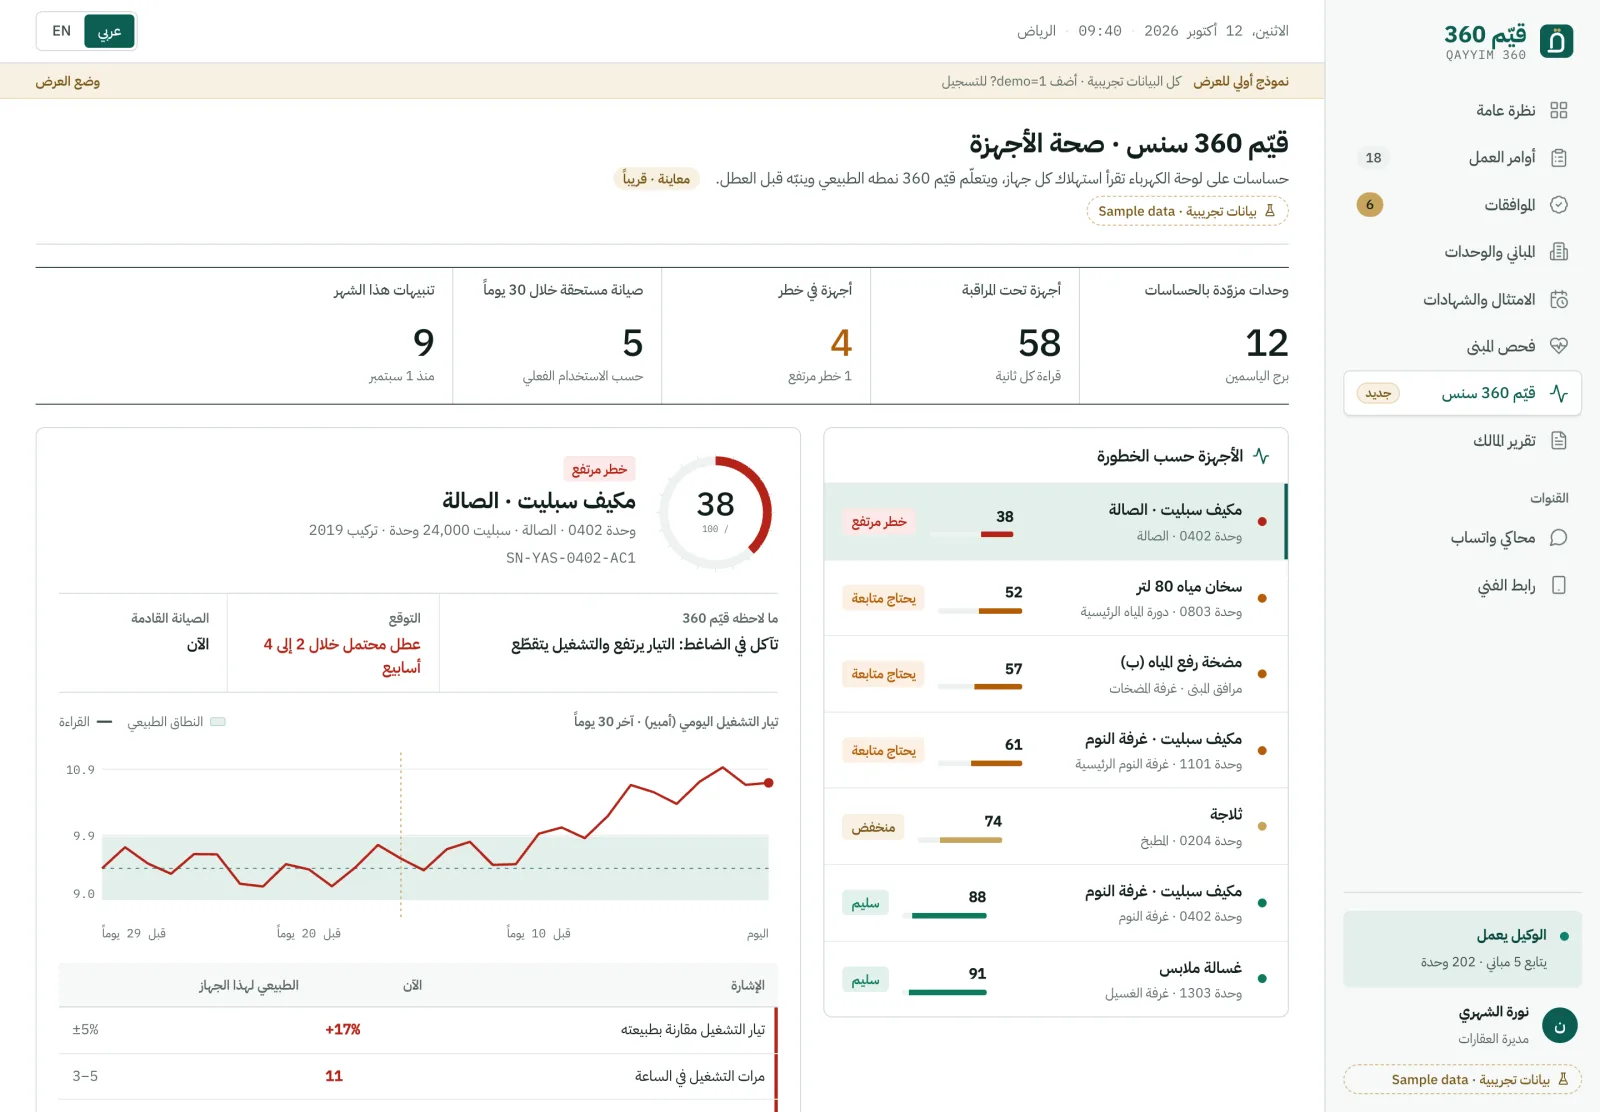Click the الامتثال والشهادات calendar icon
This screenshot has width=1600, height=1112.
point(1558,299)
